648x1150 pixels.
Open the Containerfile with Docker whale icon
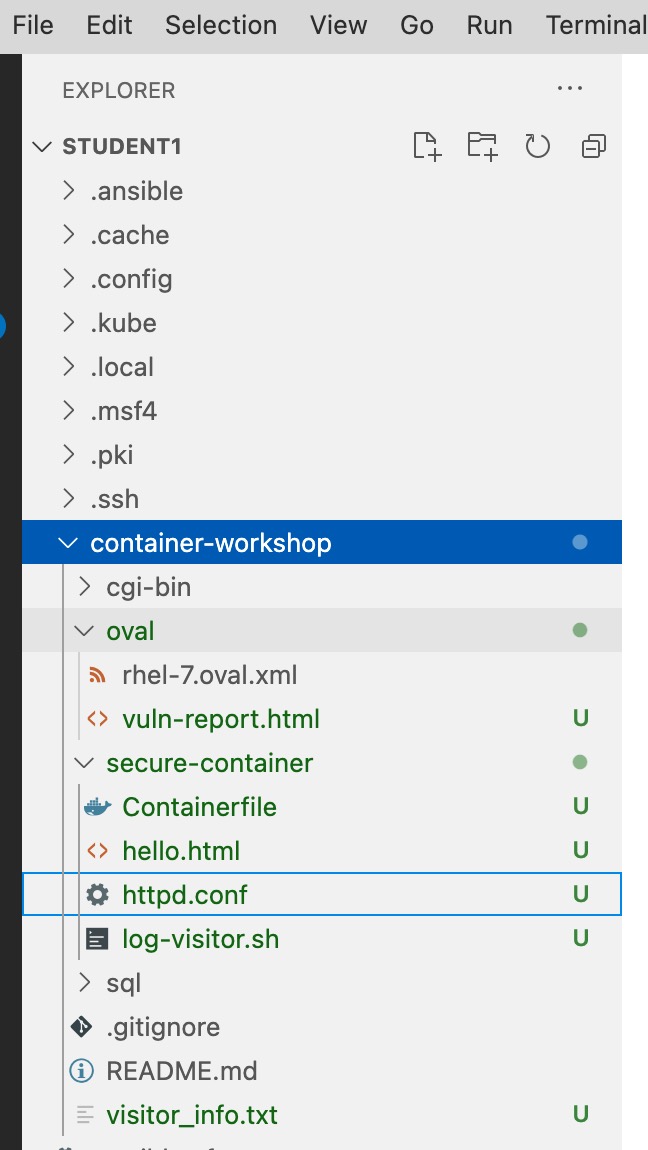pos(199,807)
